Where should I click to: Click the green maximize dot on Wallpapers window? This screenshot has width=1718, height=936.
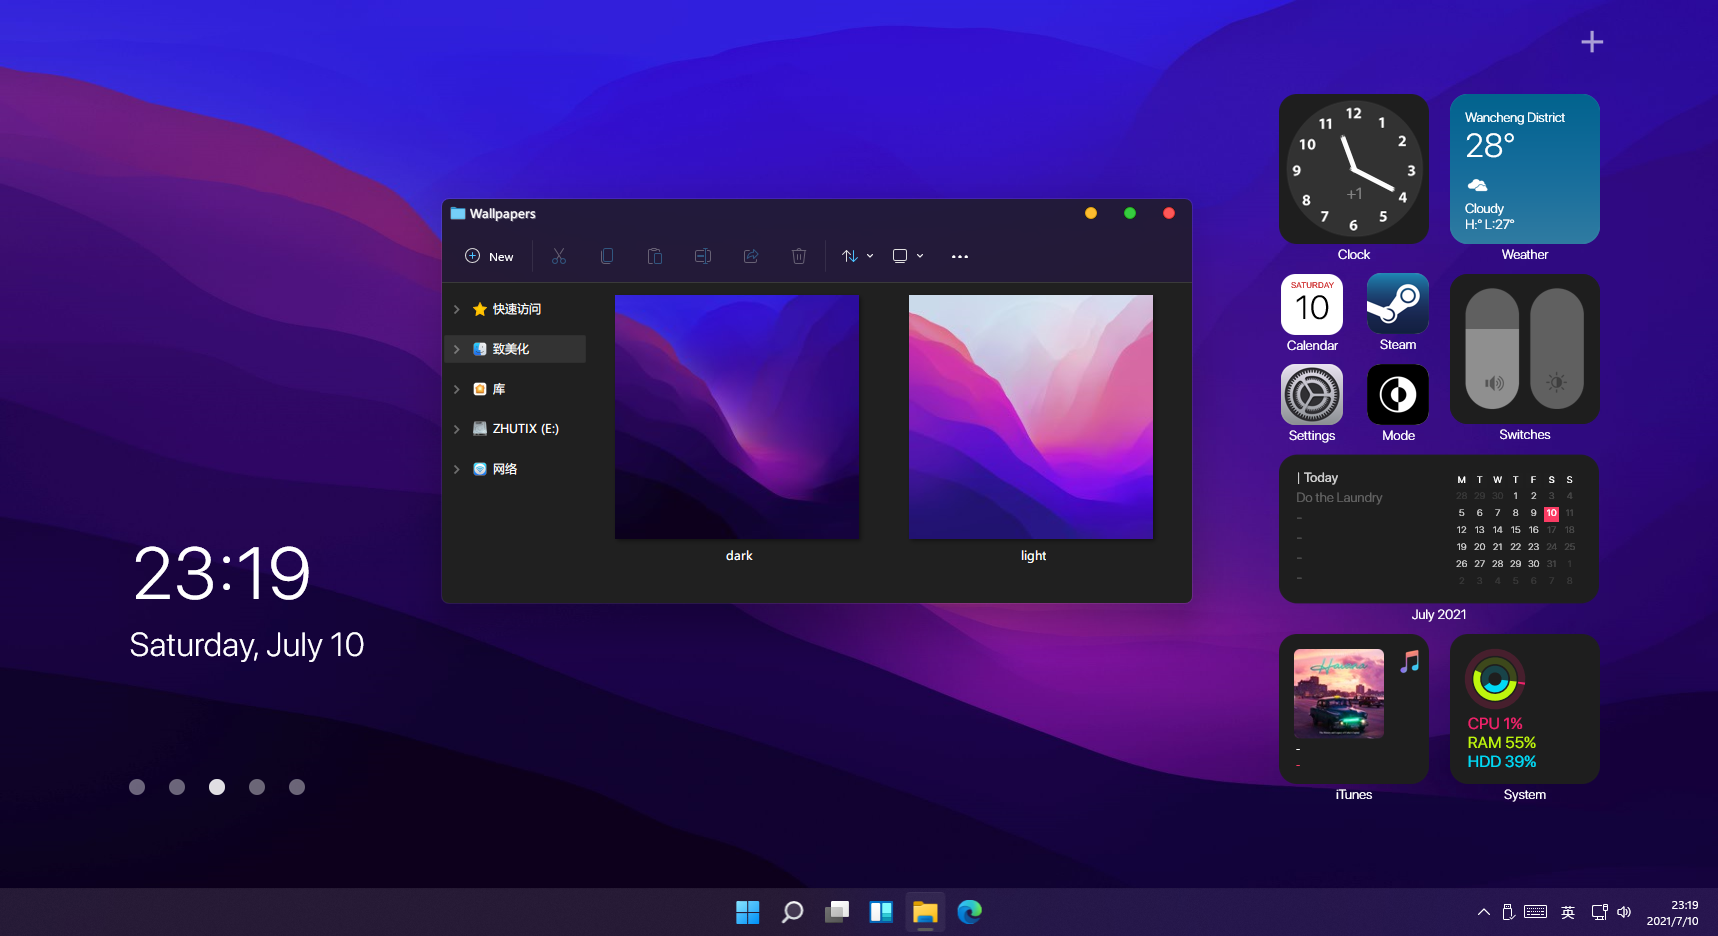1130,213
